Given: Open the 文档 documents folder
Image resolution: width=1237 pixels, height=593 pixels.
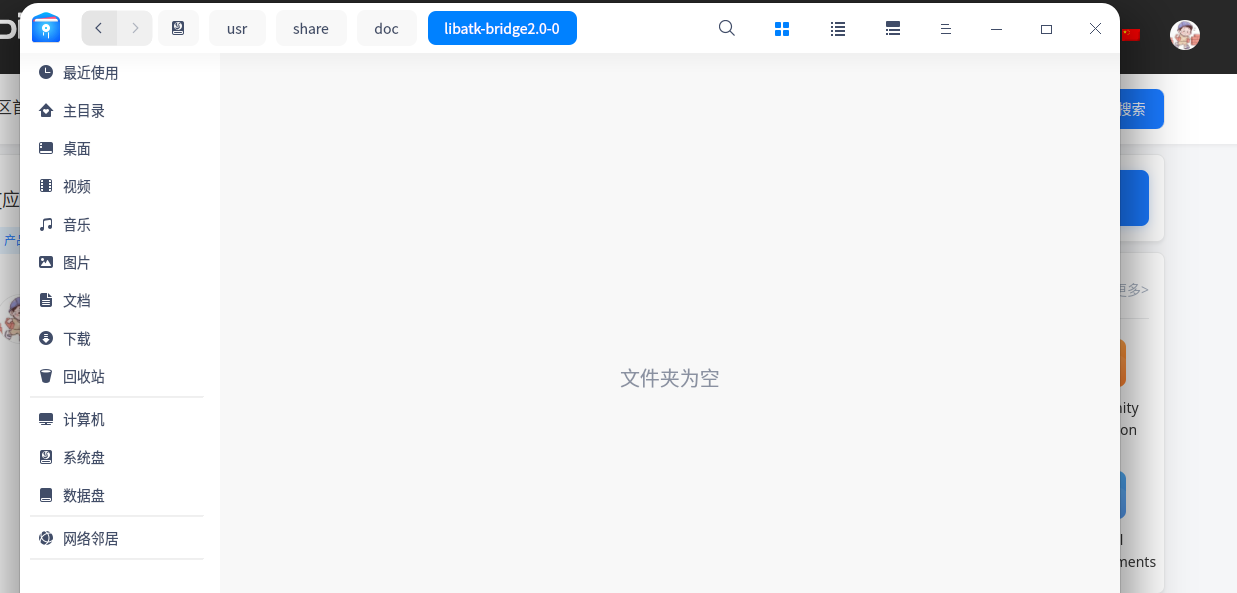Looking at the screenshot, I should [77, 300].
